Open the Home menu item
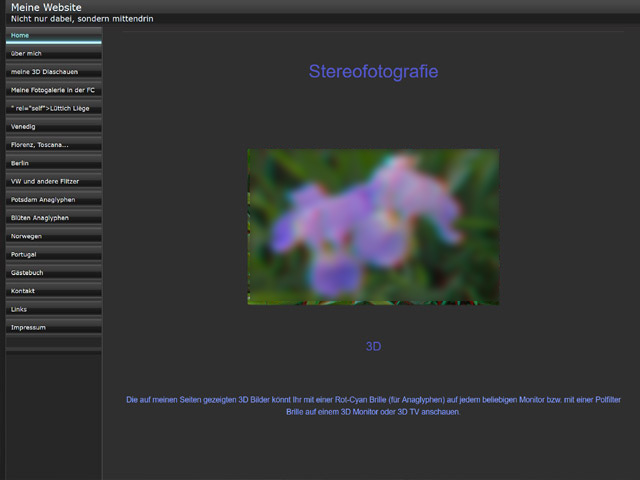Image resolution: width=640 pixels, height=480 pixels. tap(52, 35)
